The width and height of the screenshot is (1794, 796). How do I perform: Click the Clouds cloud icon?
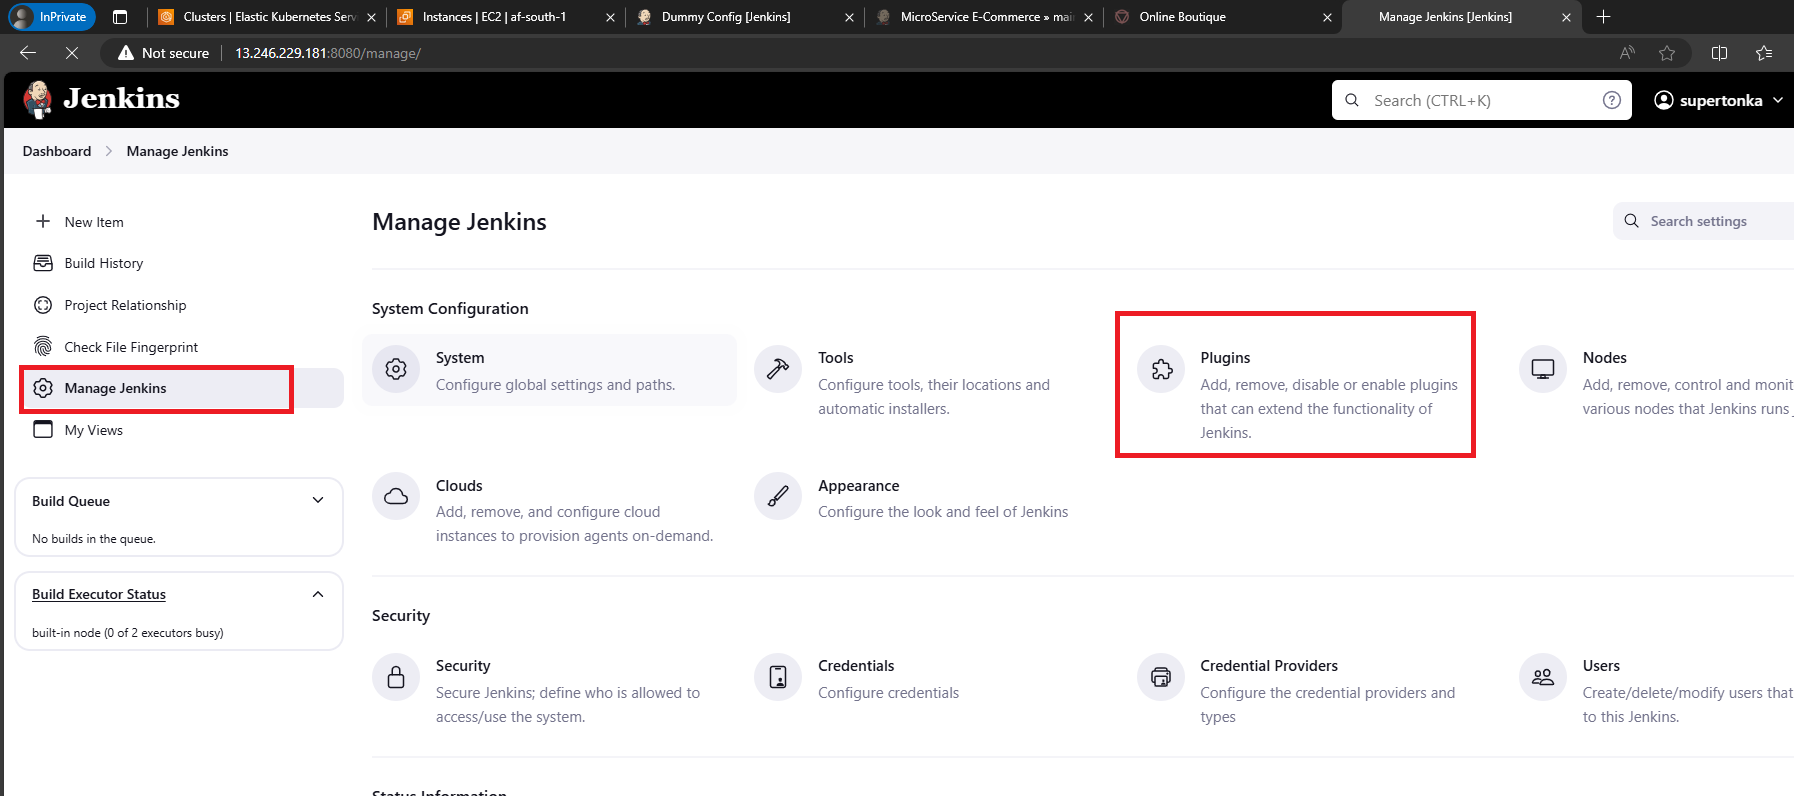tap(396, 496)
